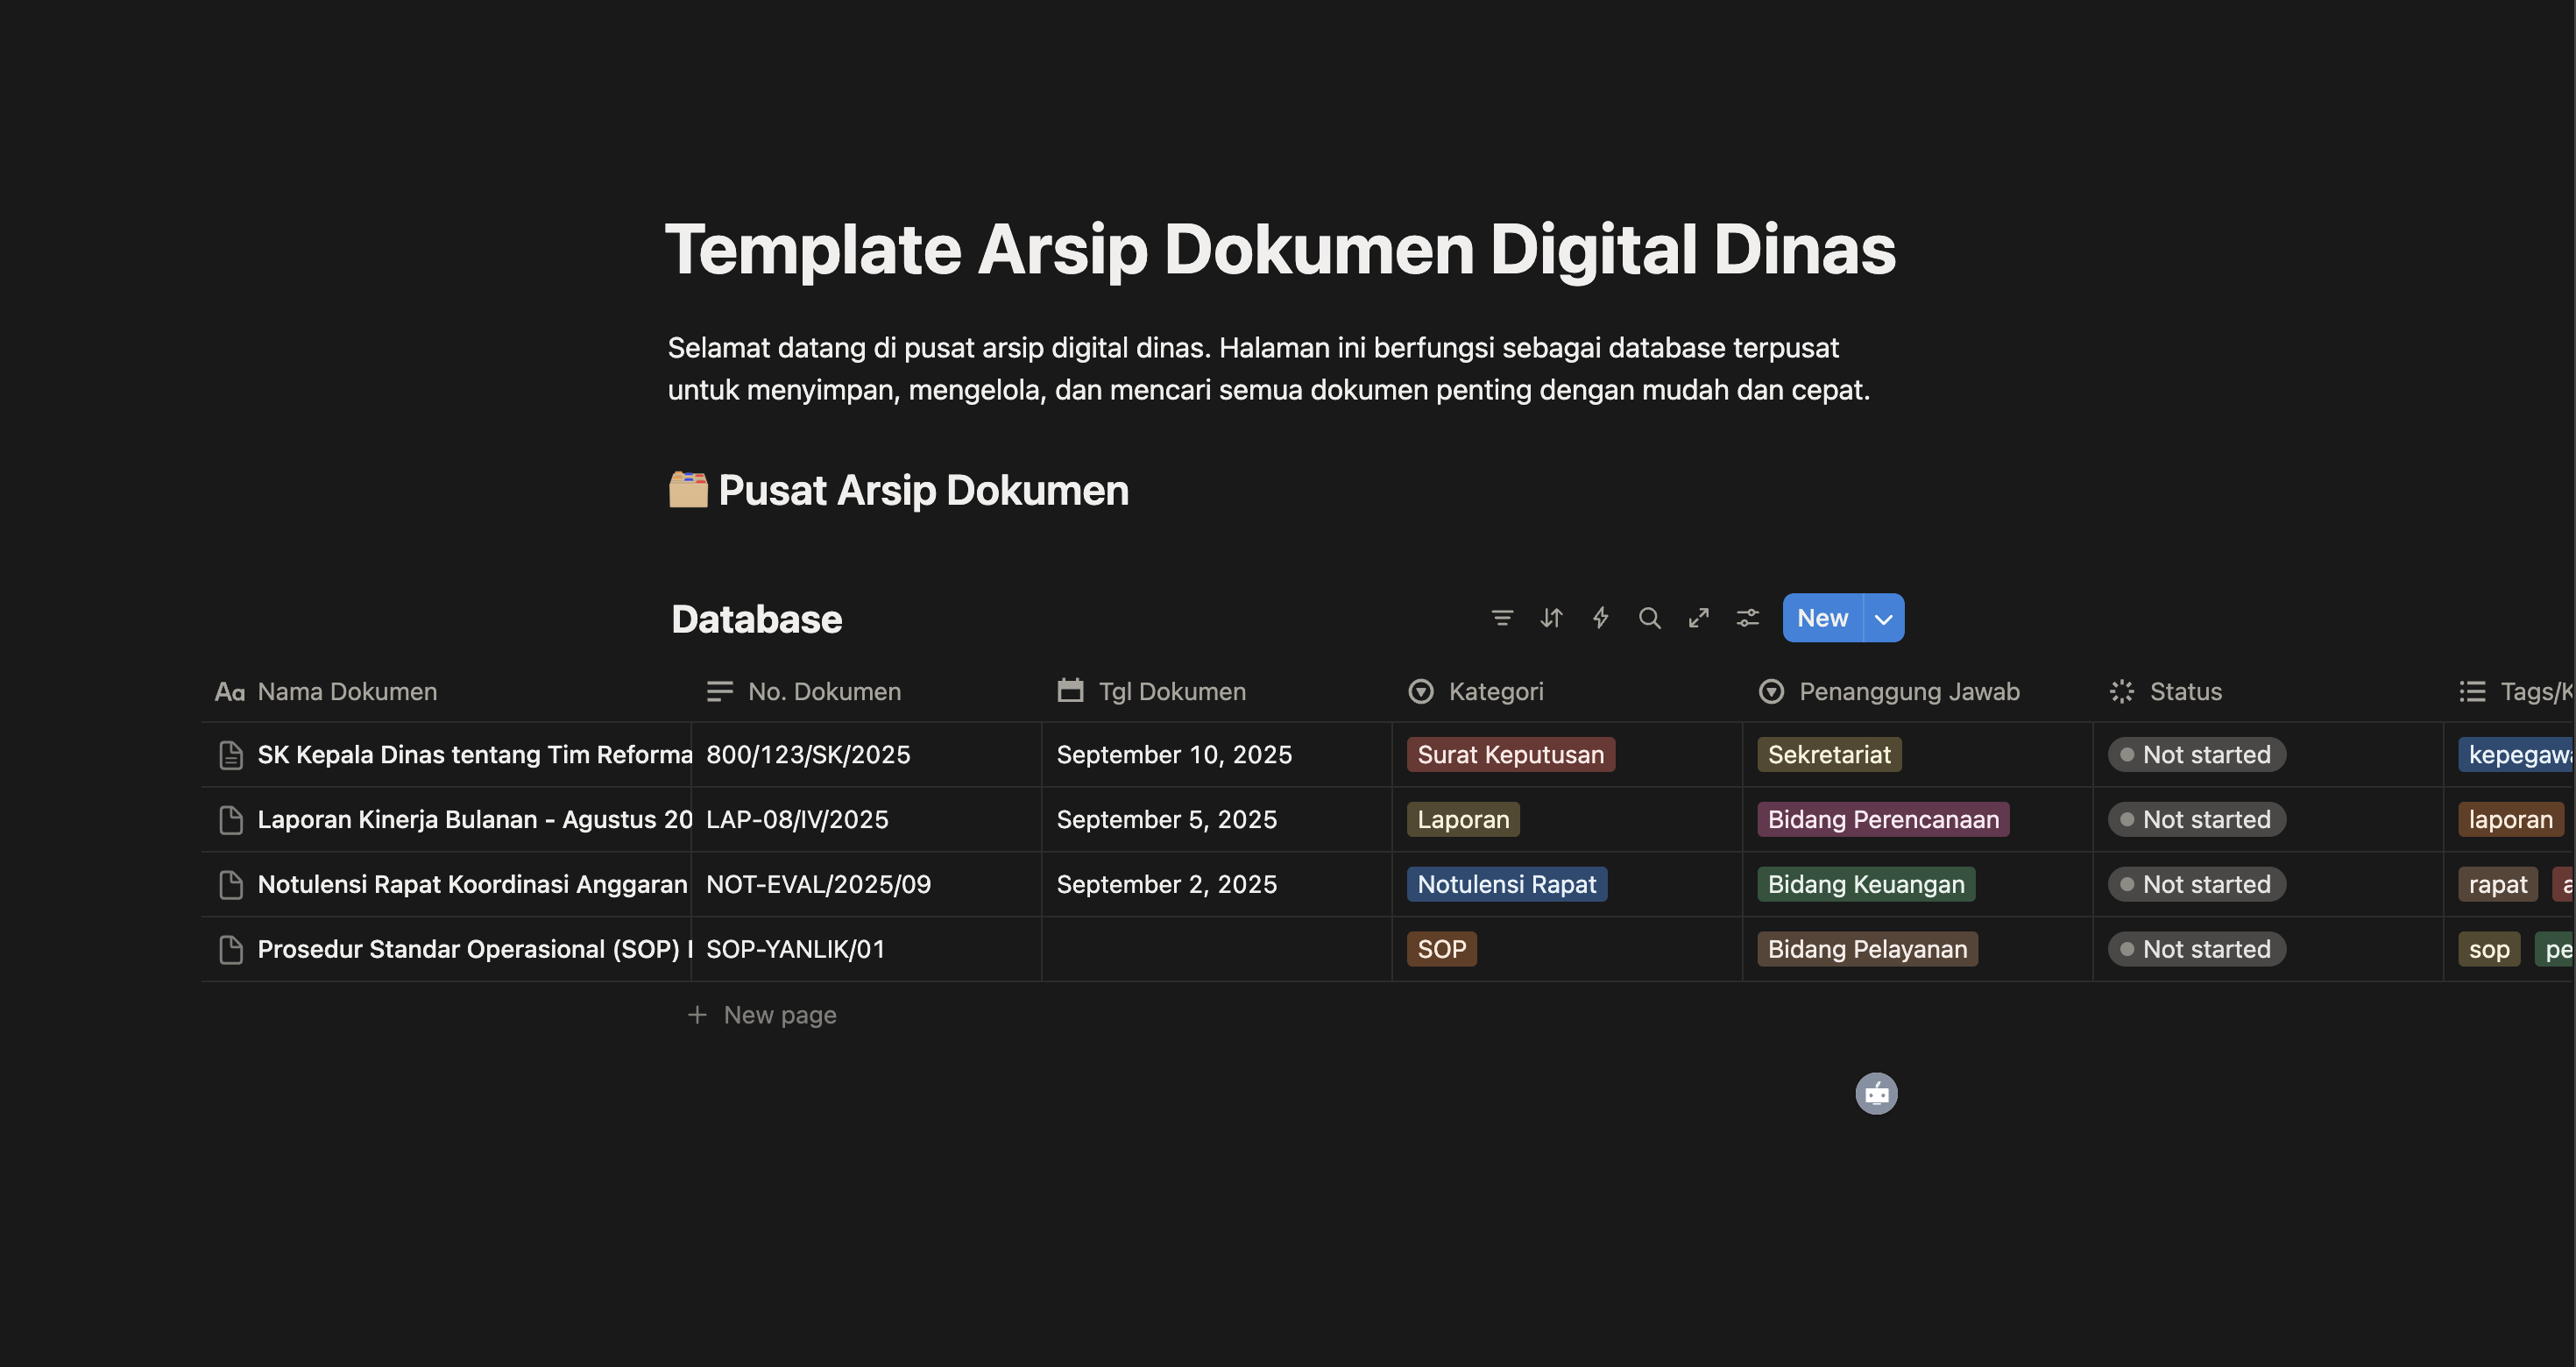This screenshot has width=2576, height=1367.
Task: Open the automations lightning icon
Action: (x=1600, y=618)
